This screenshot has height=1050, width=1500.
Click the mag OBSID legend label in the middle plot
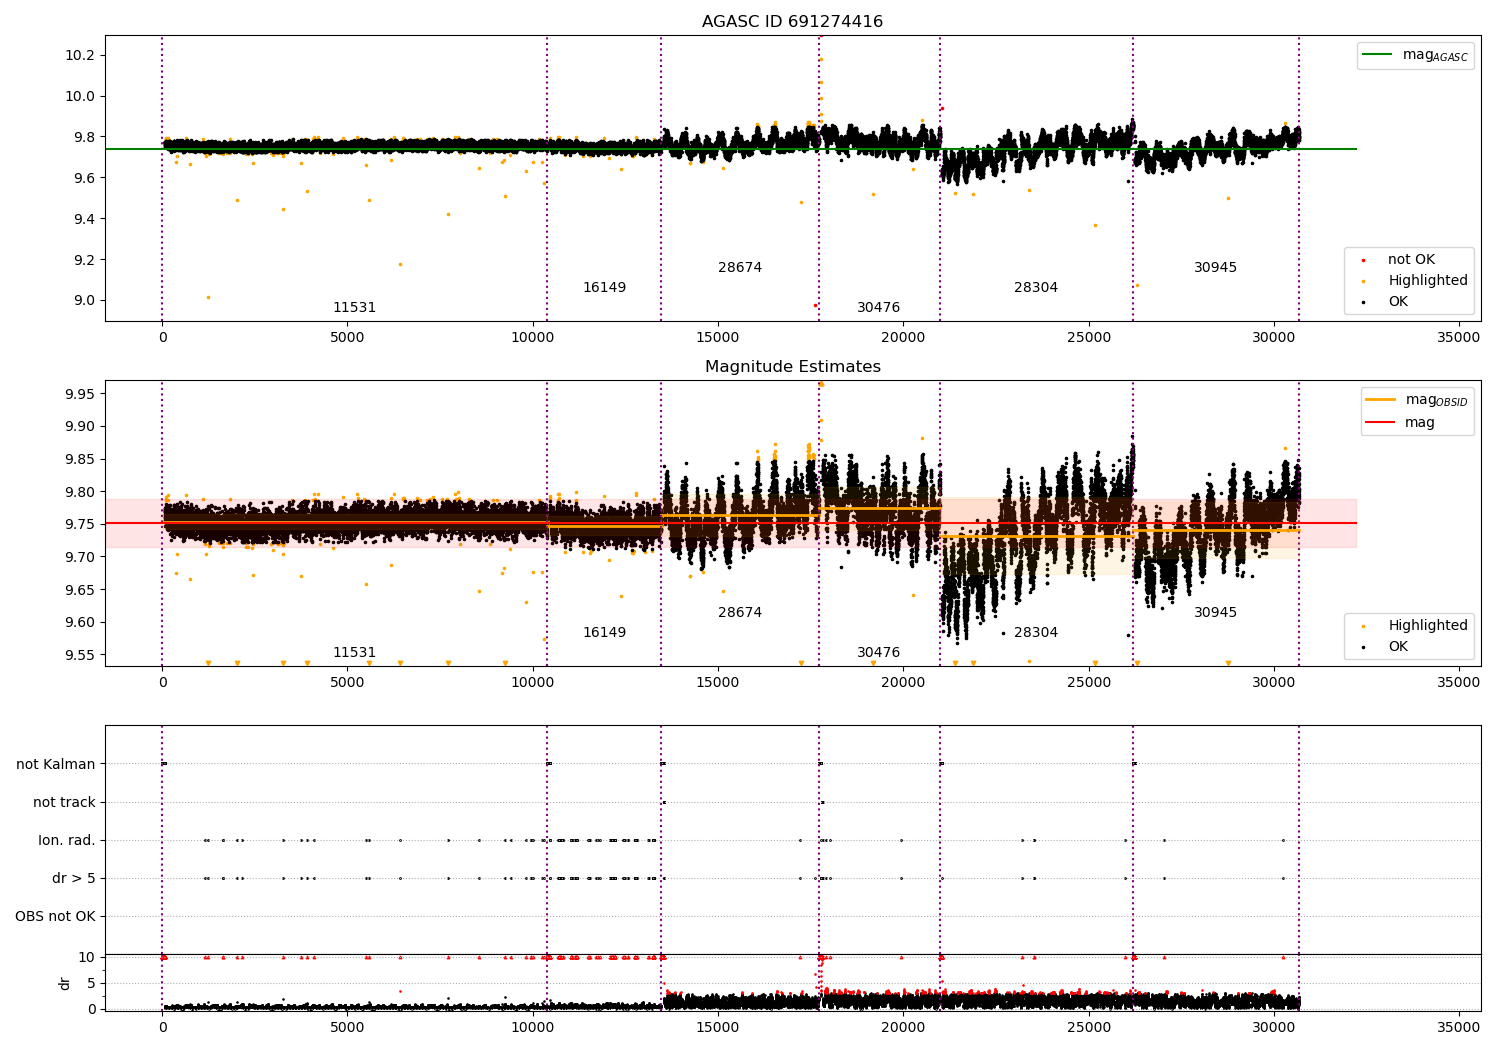[x=1436, y=400]
